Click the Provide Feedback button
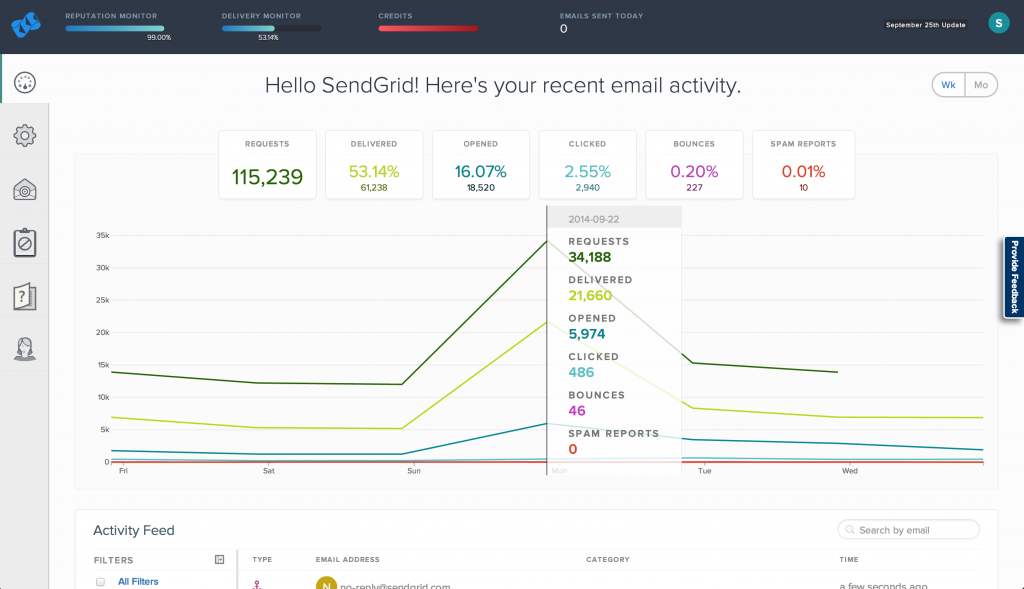The width and height of the screenshot is (1024, 589). [x=1013, y=278]
